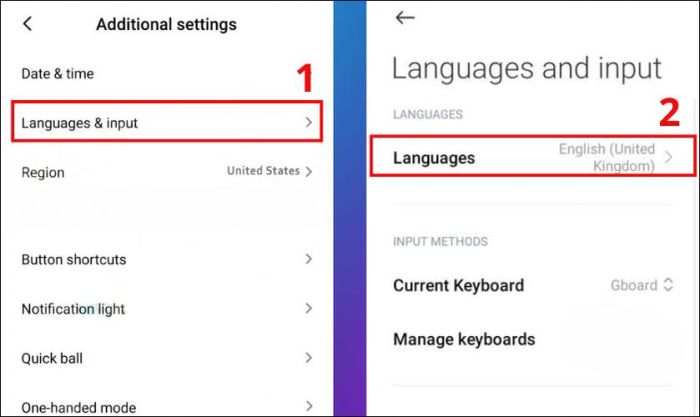Tap the chevron on Languages & input row
Screen dimensions: 700x417
(308, 122)
